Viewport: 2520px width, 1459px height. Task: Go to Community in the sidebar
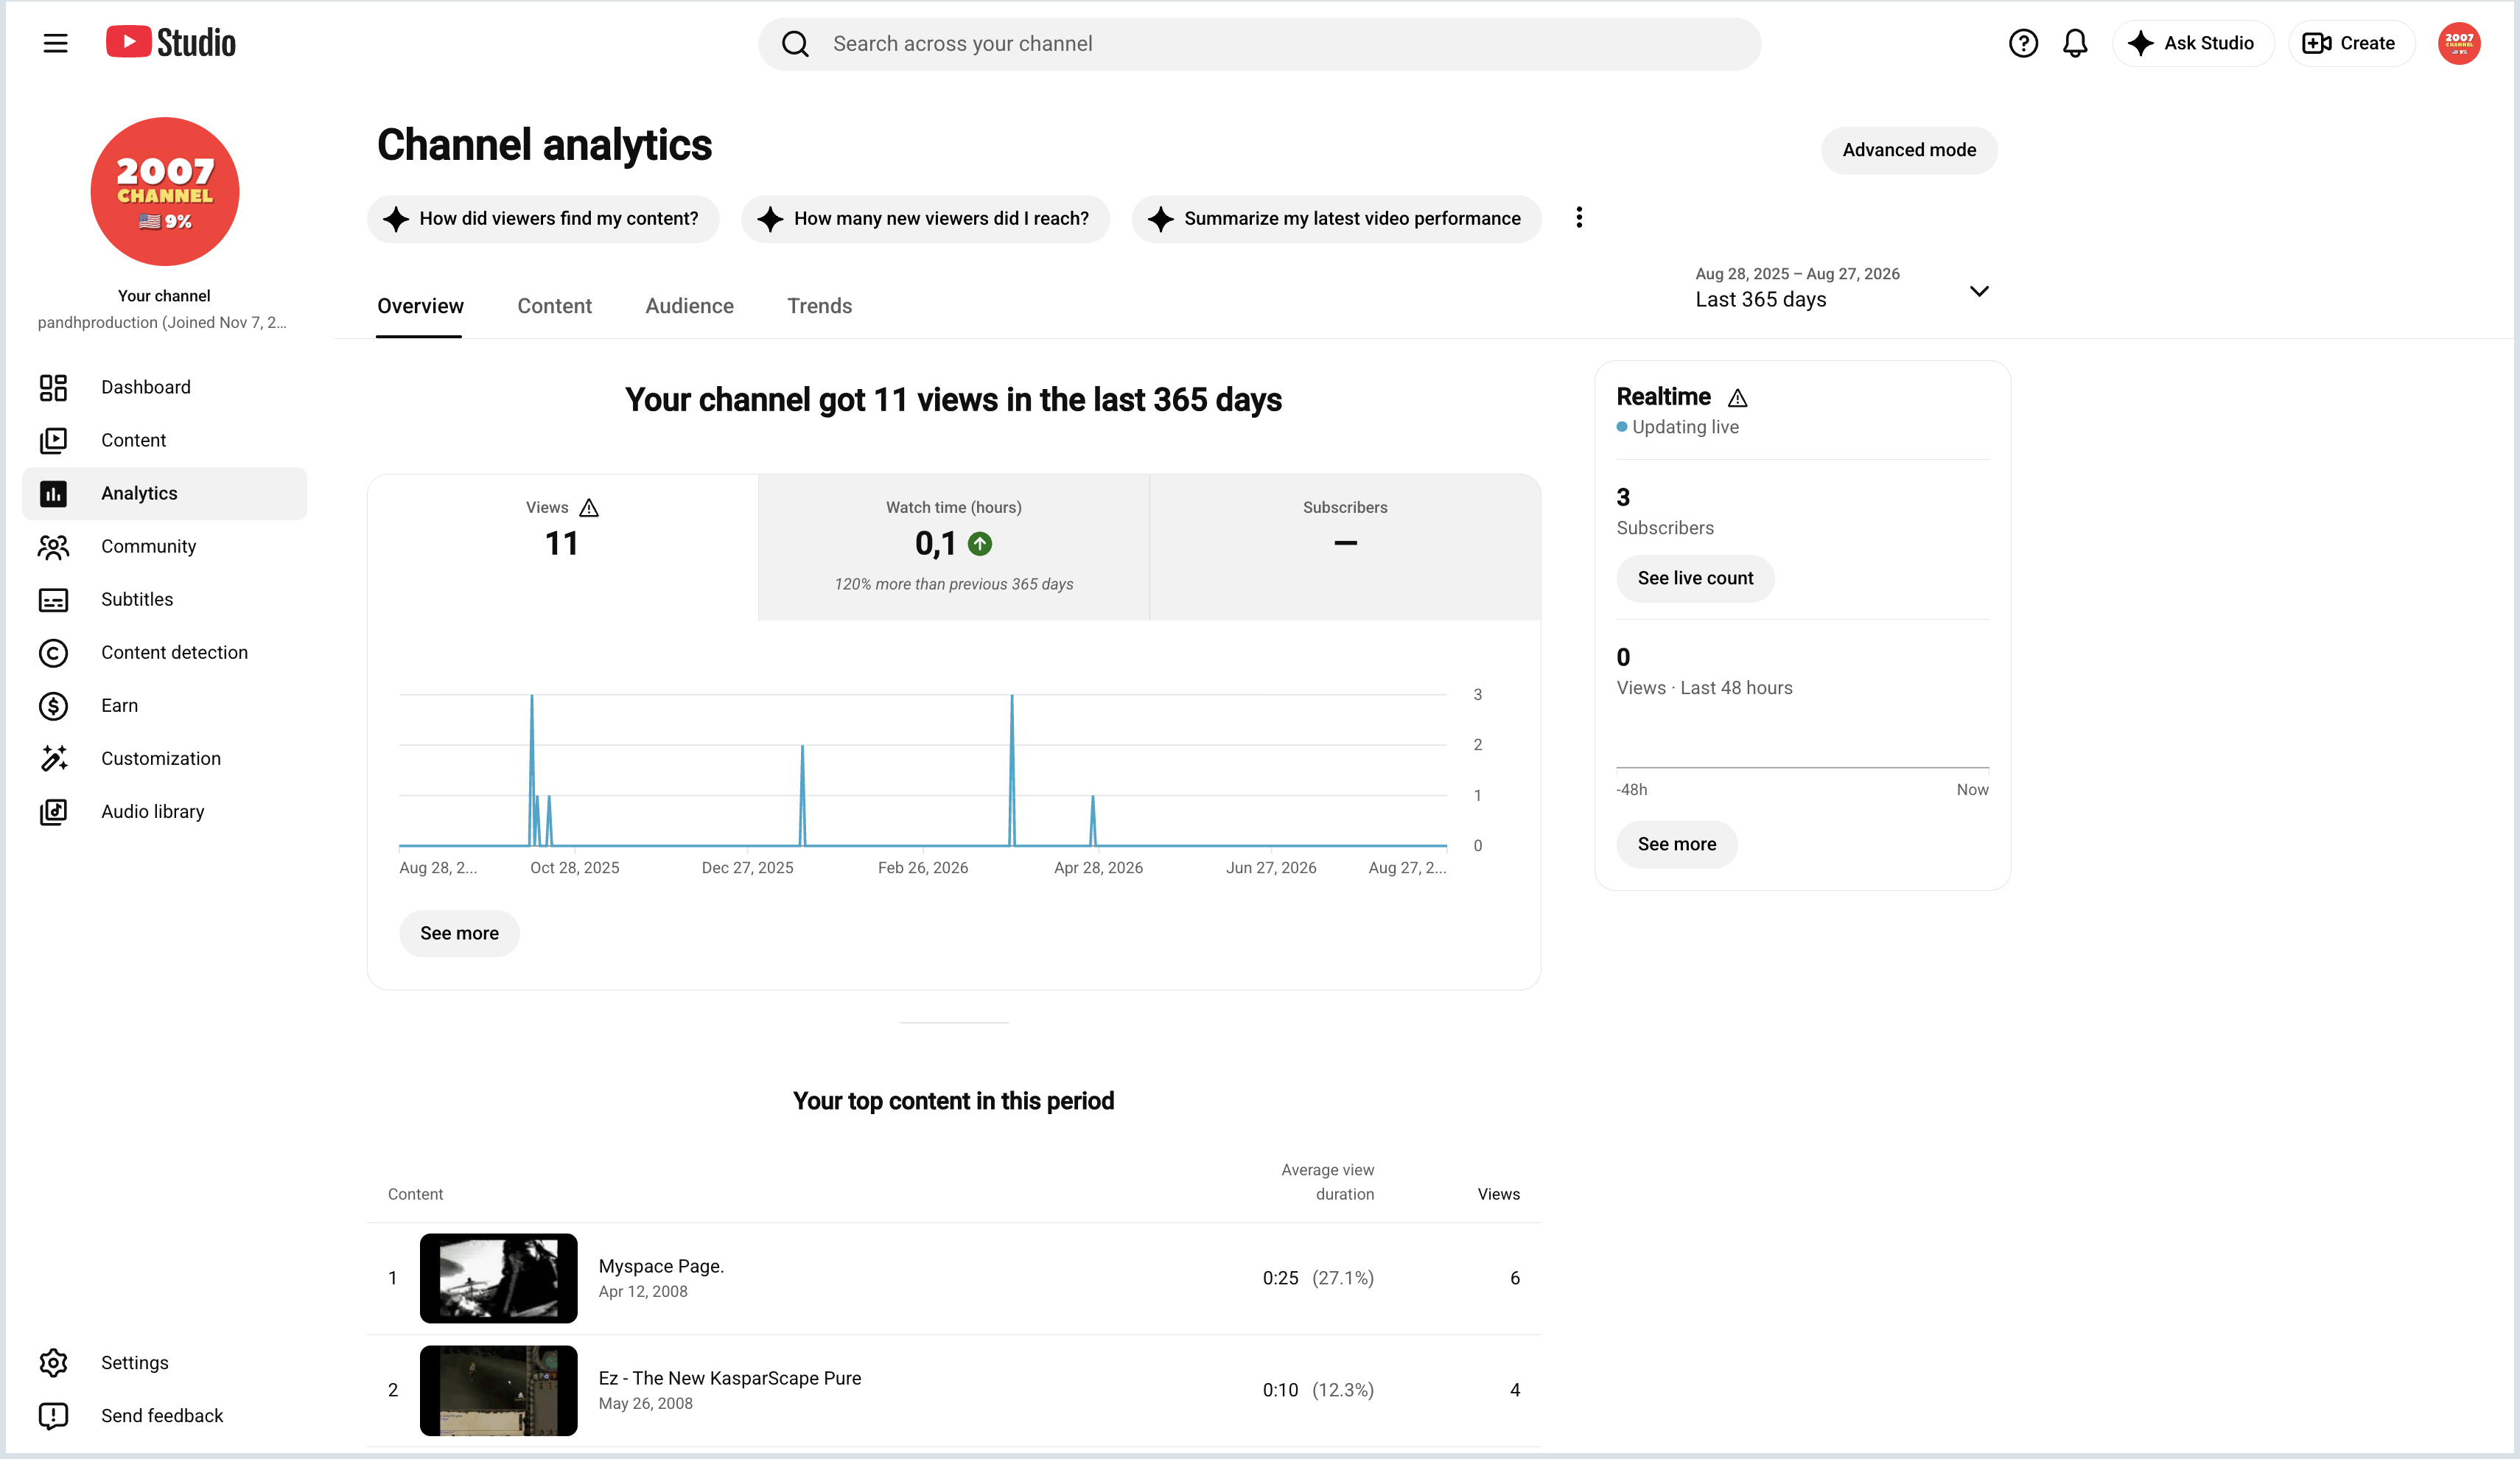coord(165,547)
